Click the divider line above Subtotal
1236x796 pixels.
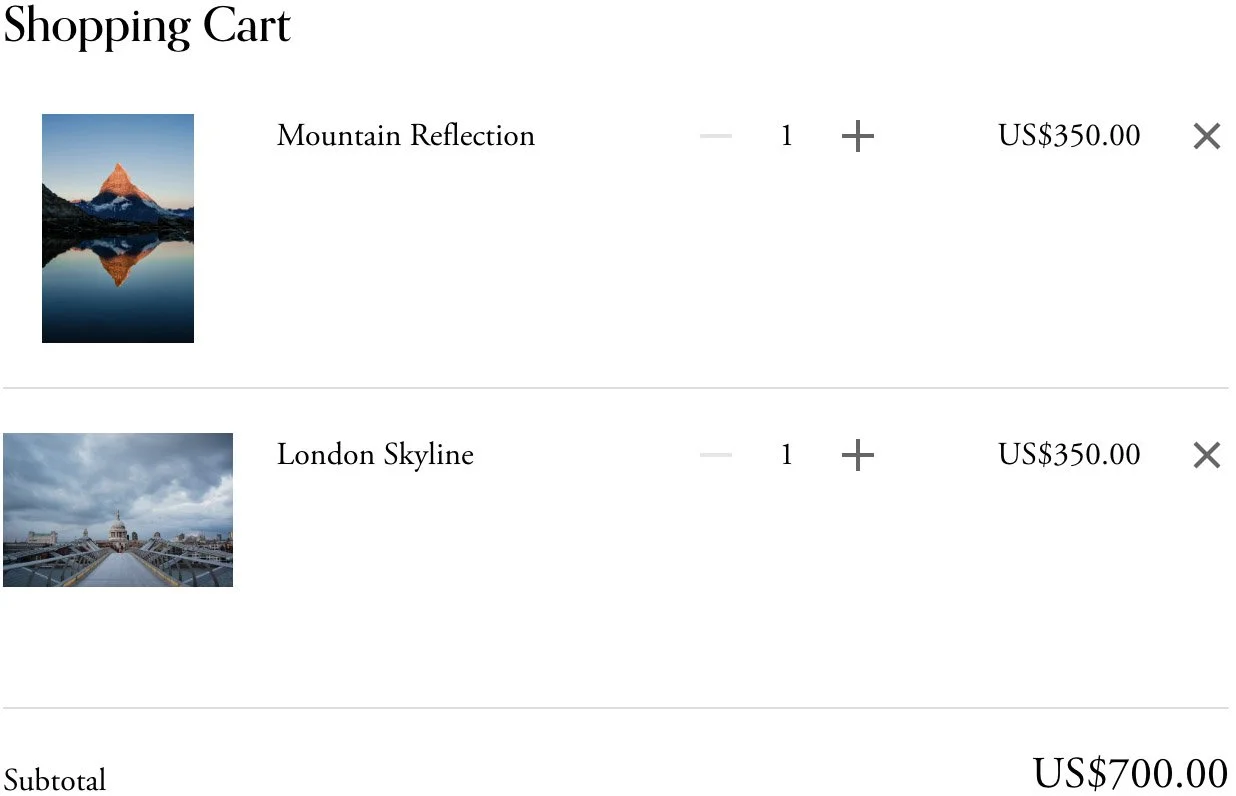pos(616,708)
